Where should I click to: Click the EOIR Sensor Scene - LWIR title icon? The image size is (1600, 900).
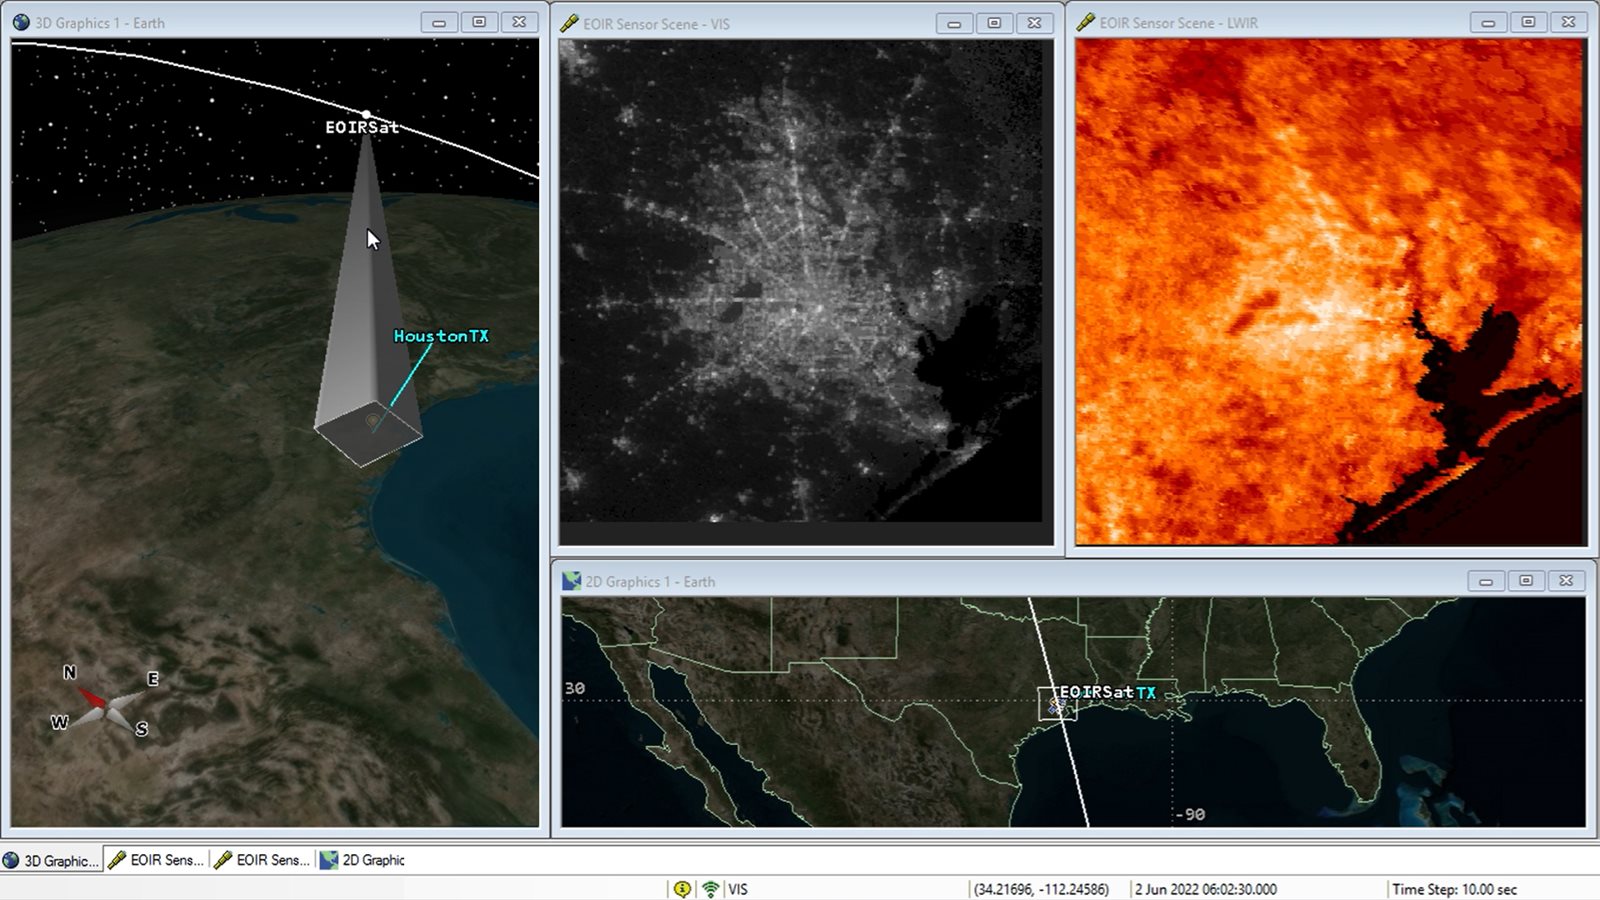[1085, 22]
